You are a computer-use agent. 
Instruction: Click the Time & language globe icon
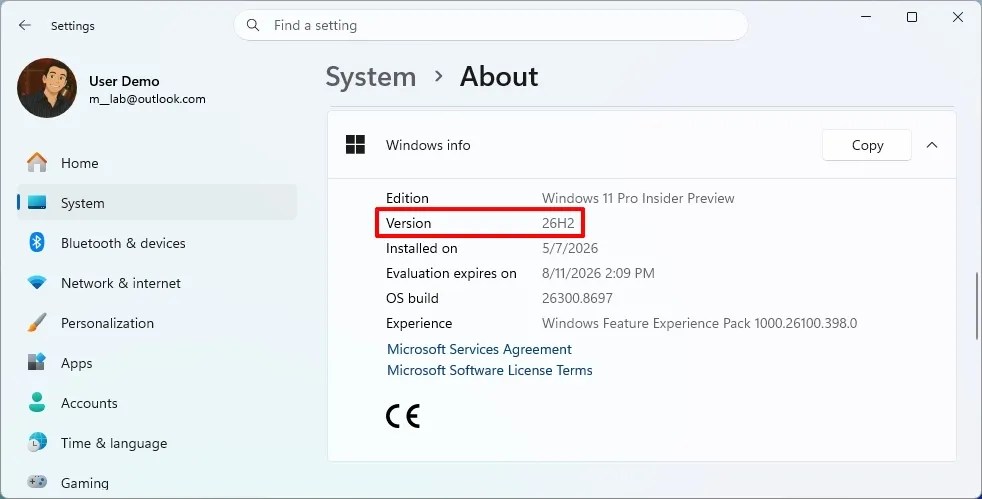37,443
